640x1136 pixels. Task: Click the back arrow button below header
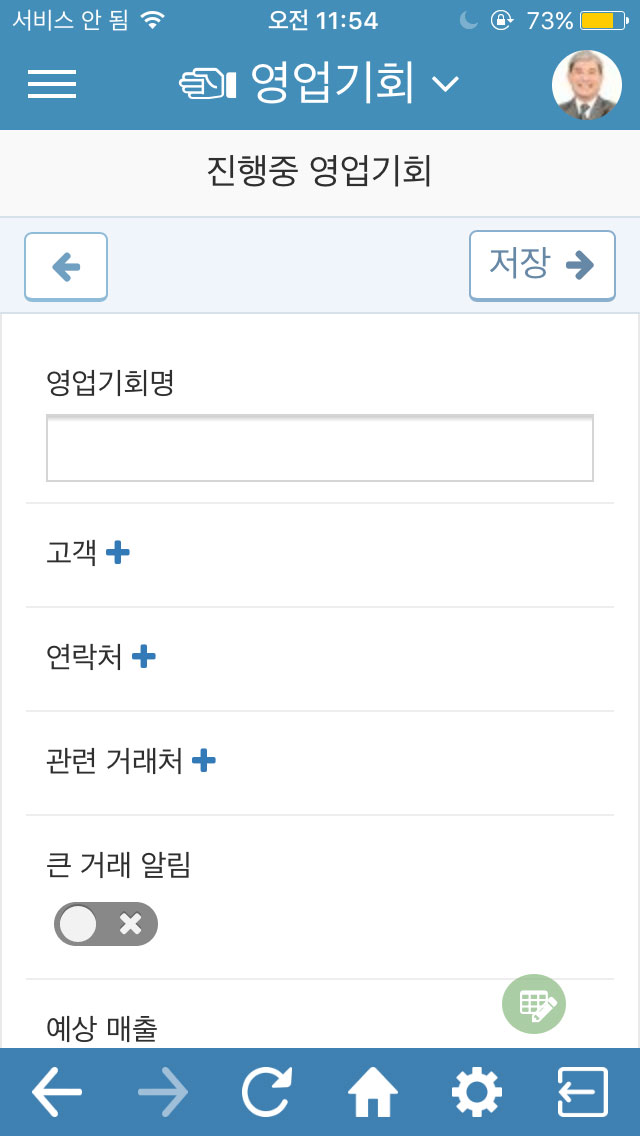(66, 267)
